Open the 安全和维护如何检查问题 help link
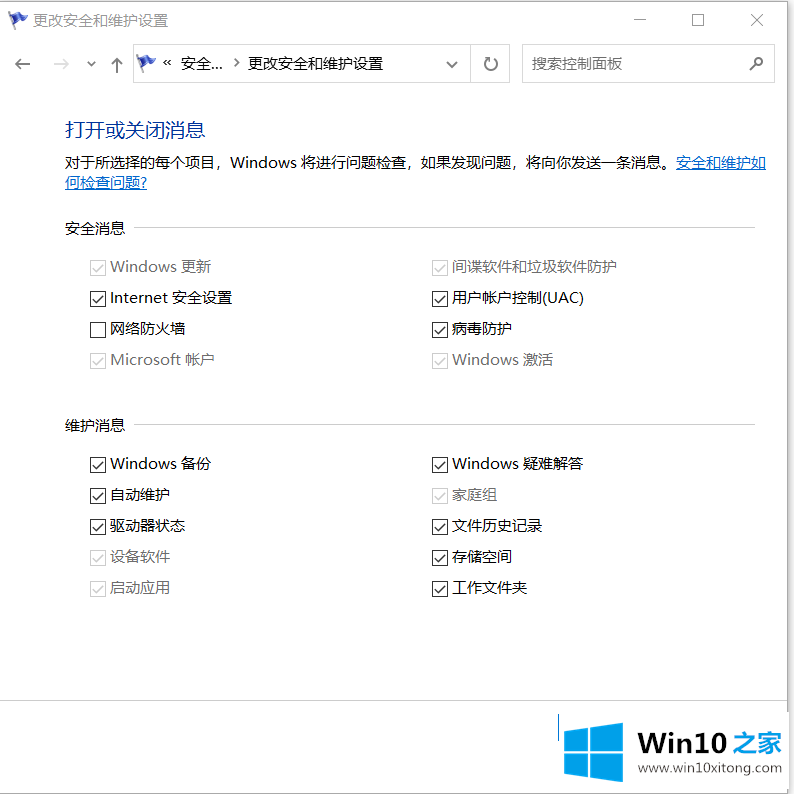The height and width of the screenshot is (794, 794). pyautogui.click(x=720, y=163)
